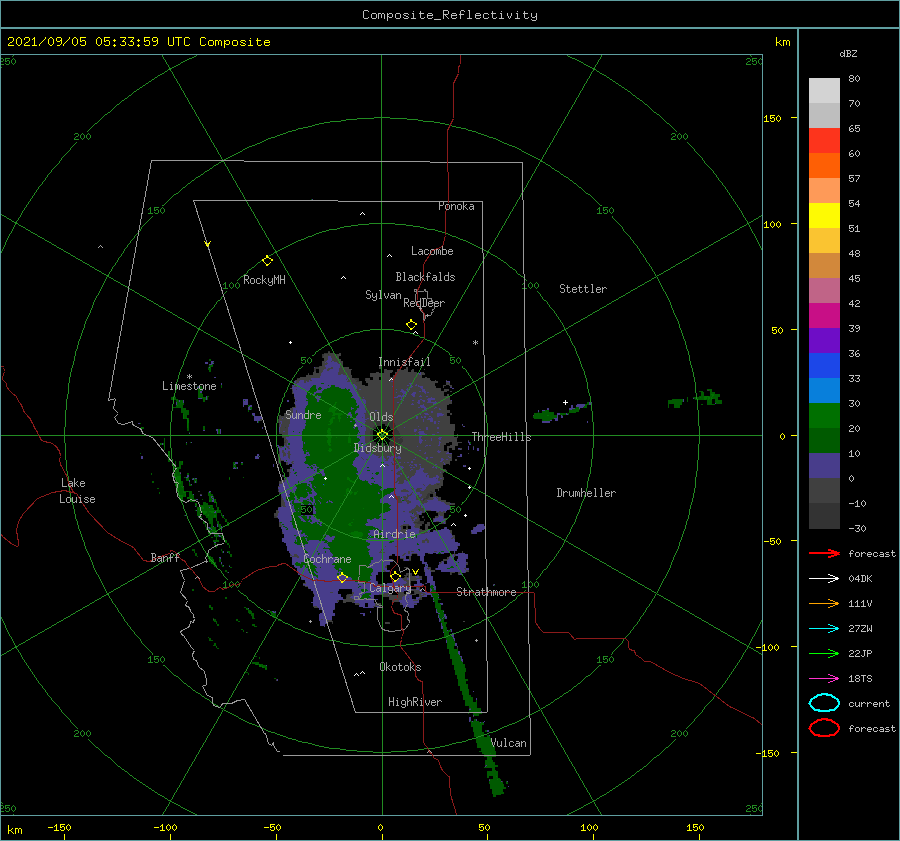Click the Strathmore city label

(x=486, y=592)
